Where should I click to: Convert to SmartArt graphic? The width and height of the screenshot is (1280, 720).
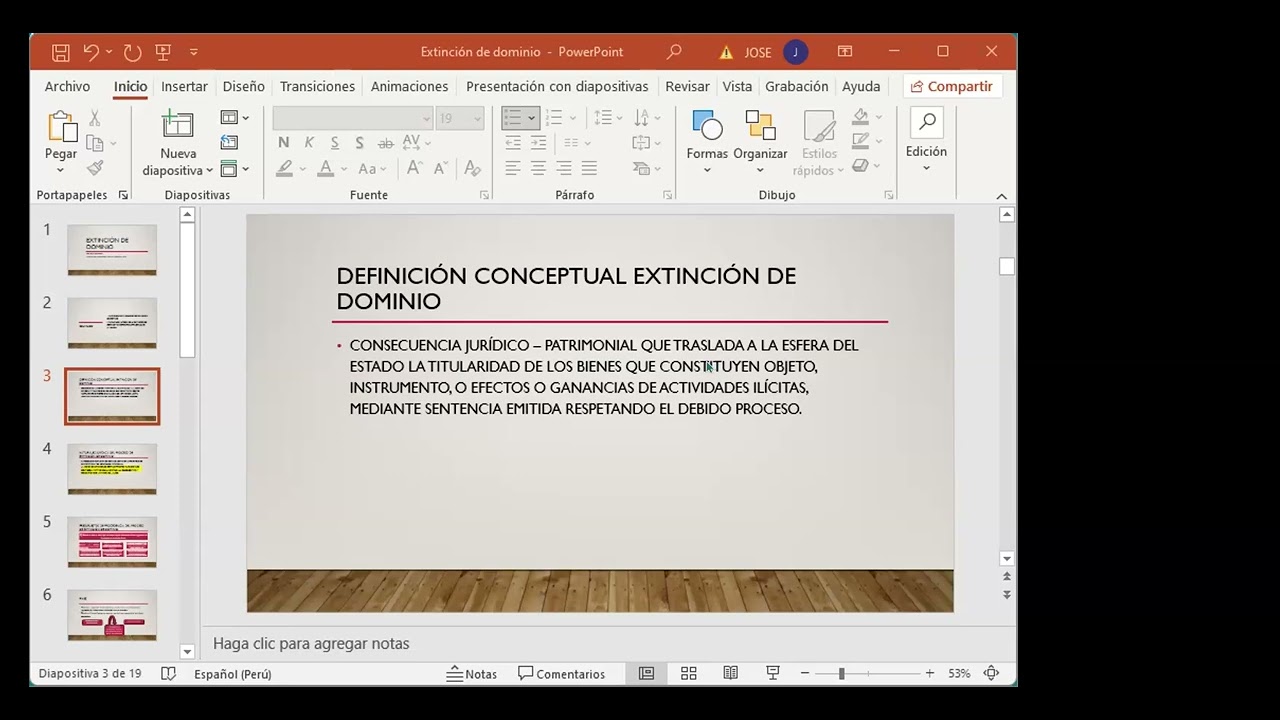[x=647, y=169]
